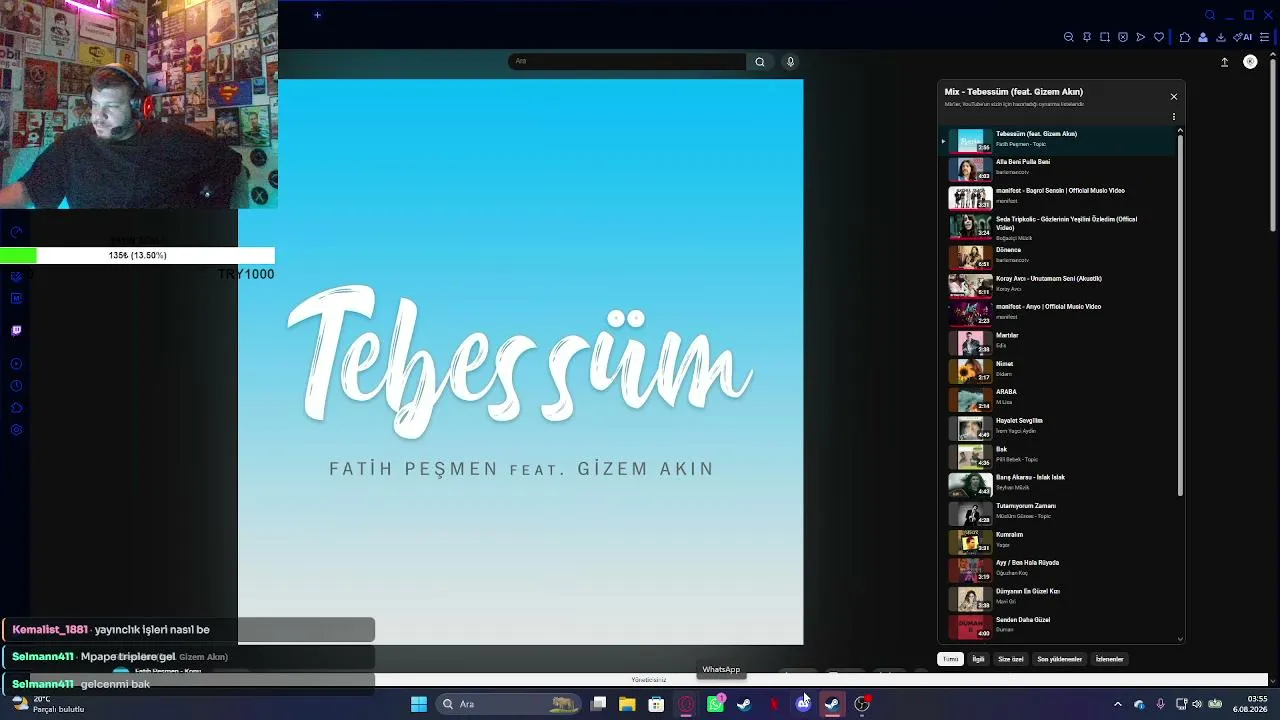The width and height of the screenshot is (1280, 720).
Task: Show hidden system tray icons chevron
Action: point(1118,704)
